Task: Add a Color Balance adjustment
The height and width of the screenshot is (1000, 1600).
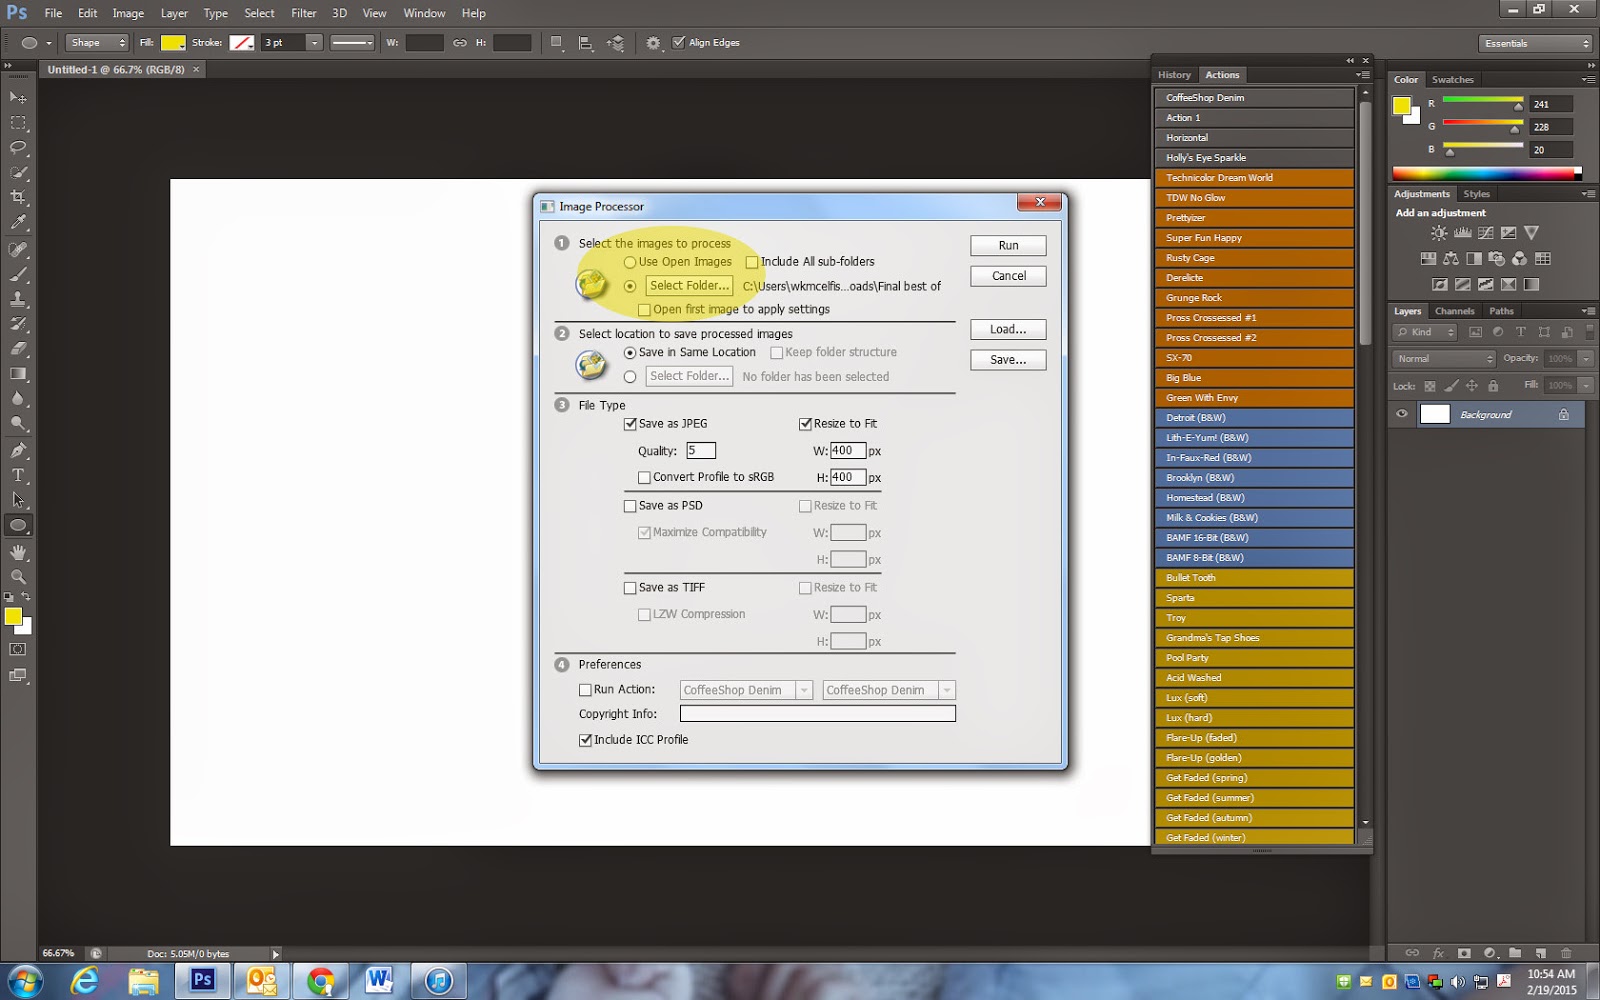Action: click(1451, 259)
